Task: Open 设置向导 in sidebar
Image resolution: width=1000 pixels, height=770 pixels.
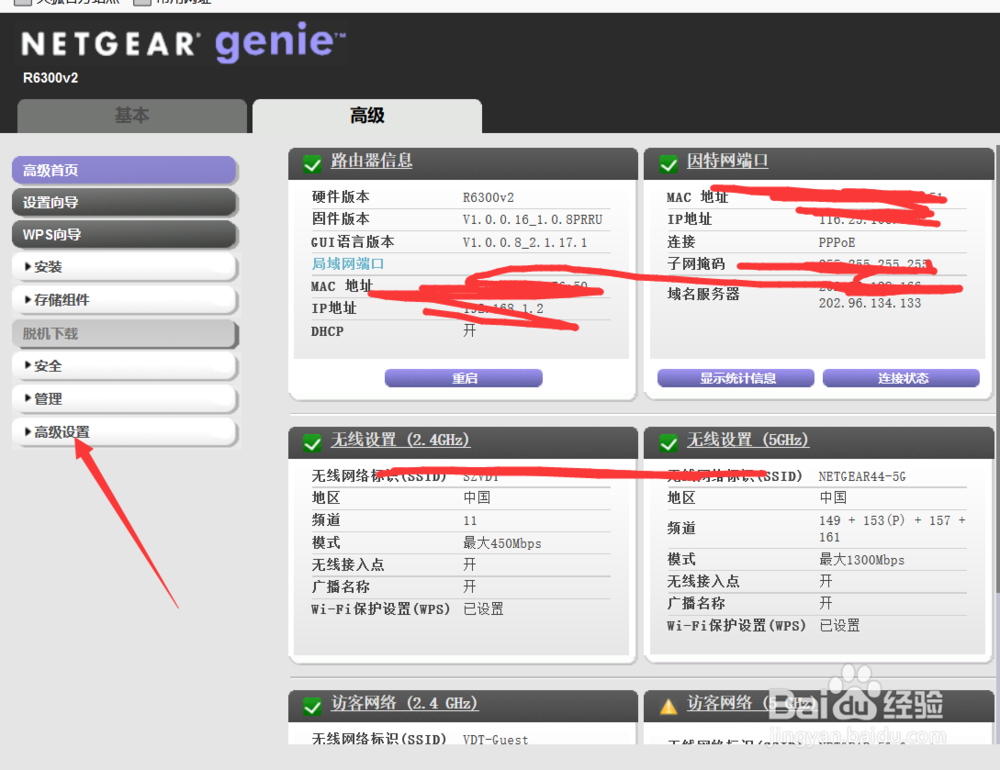Action: [x=124, y=202]
